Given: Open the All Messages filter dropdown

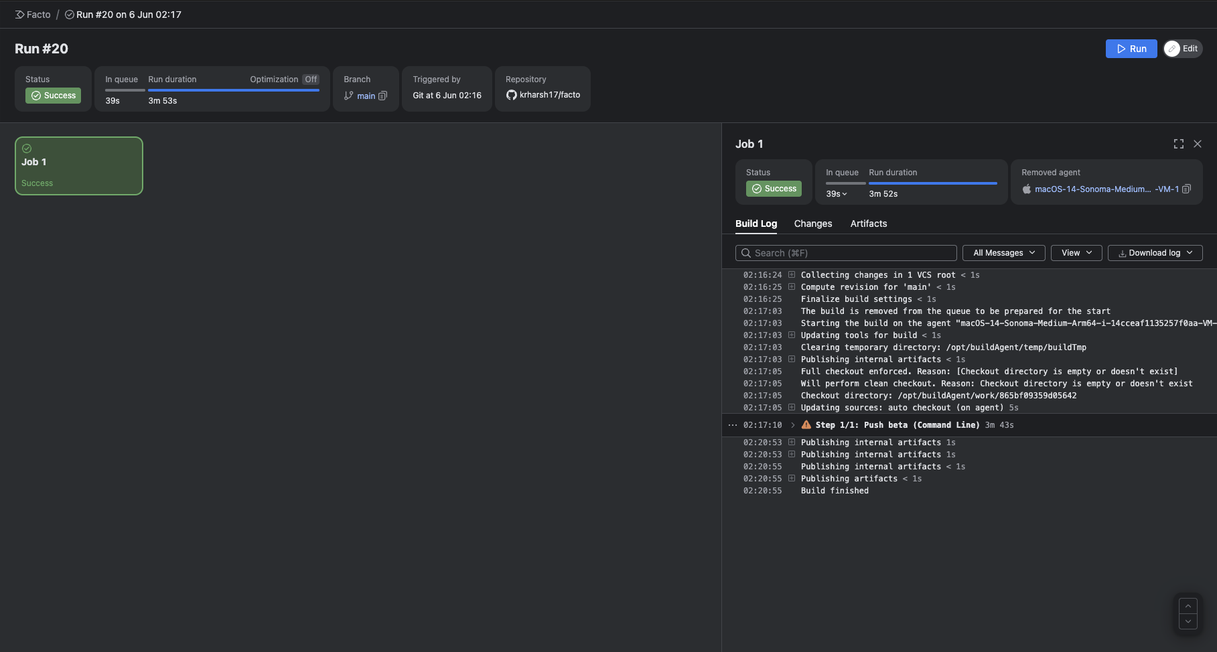Looking at the screenshot, I should point(1004,253).
